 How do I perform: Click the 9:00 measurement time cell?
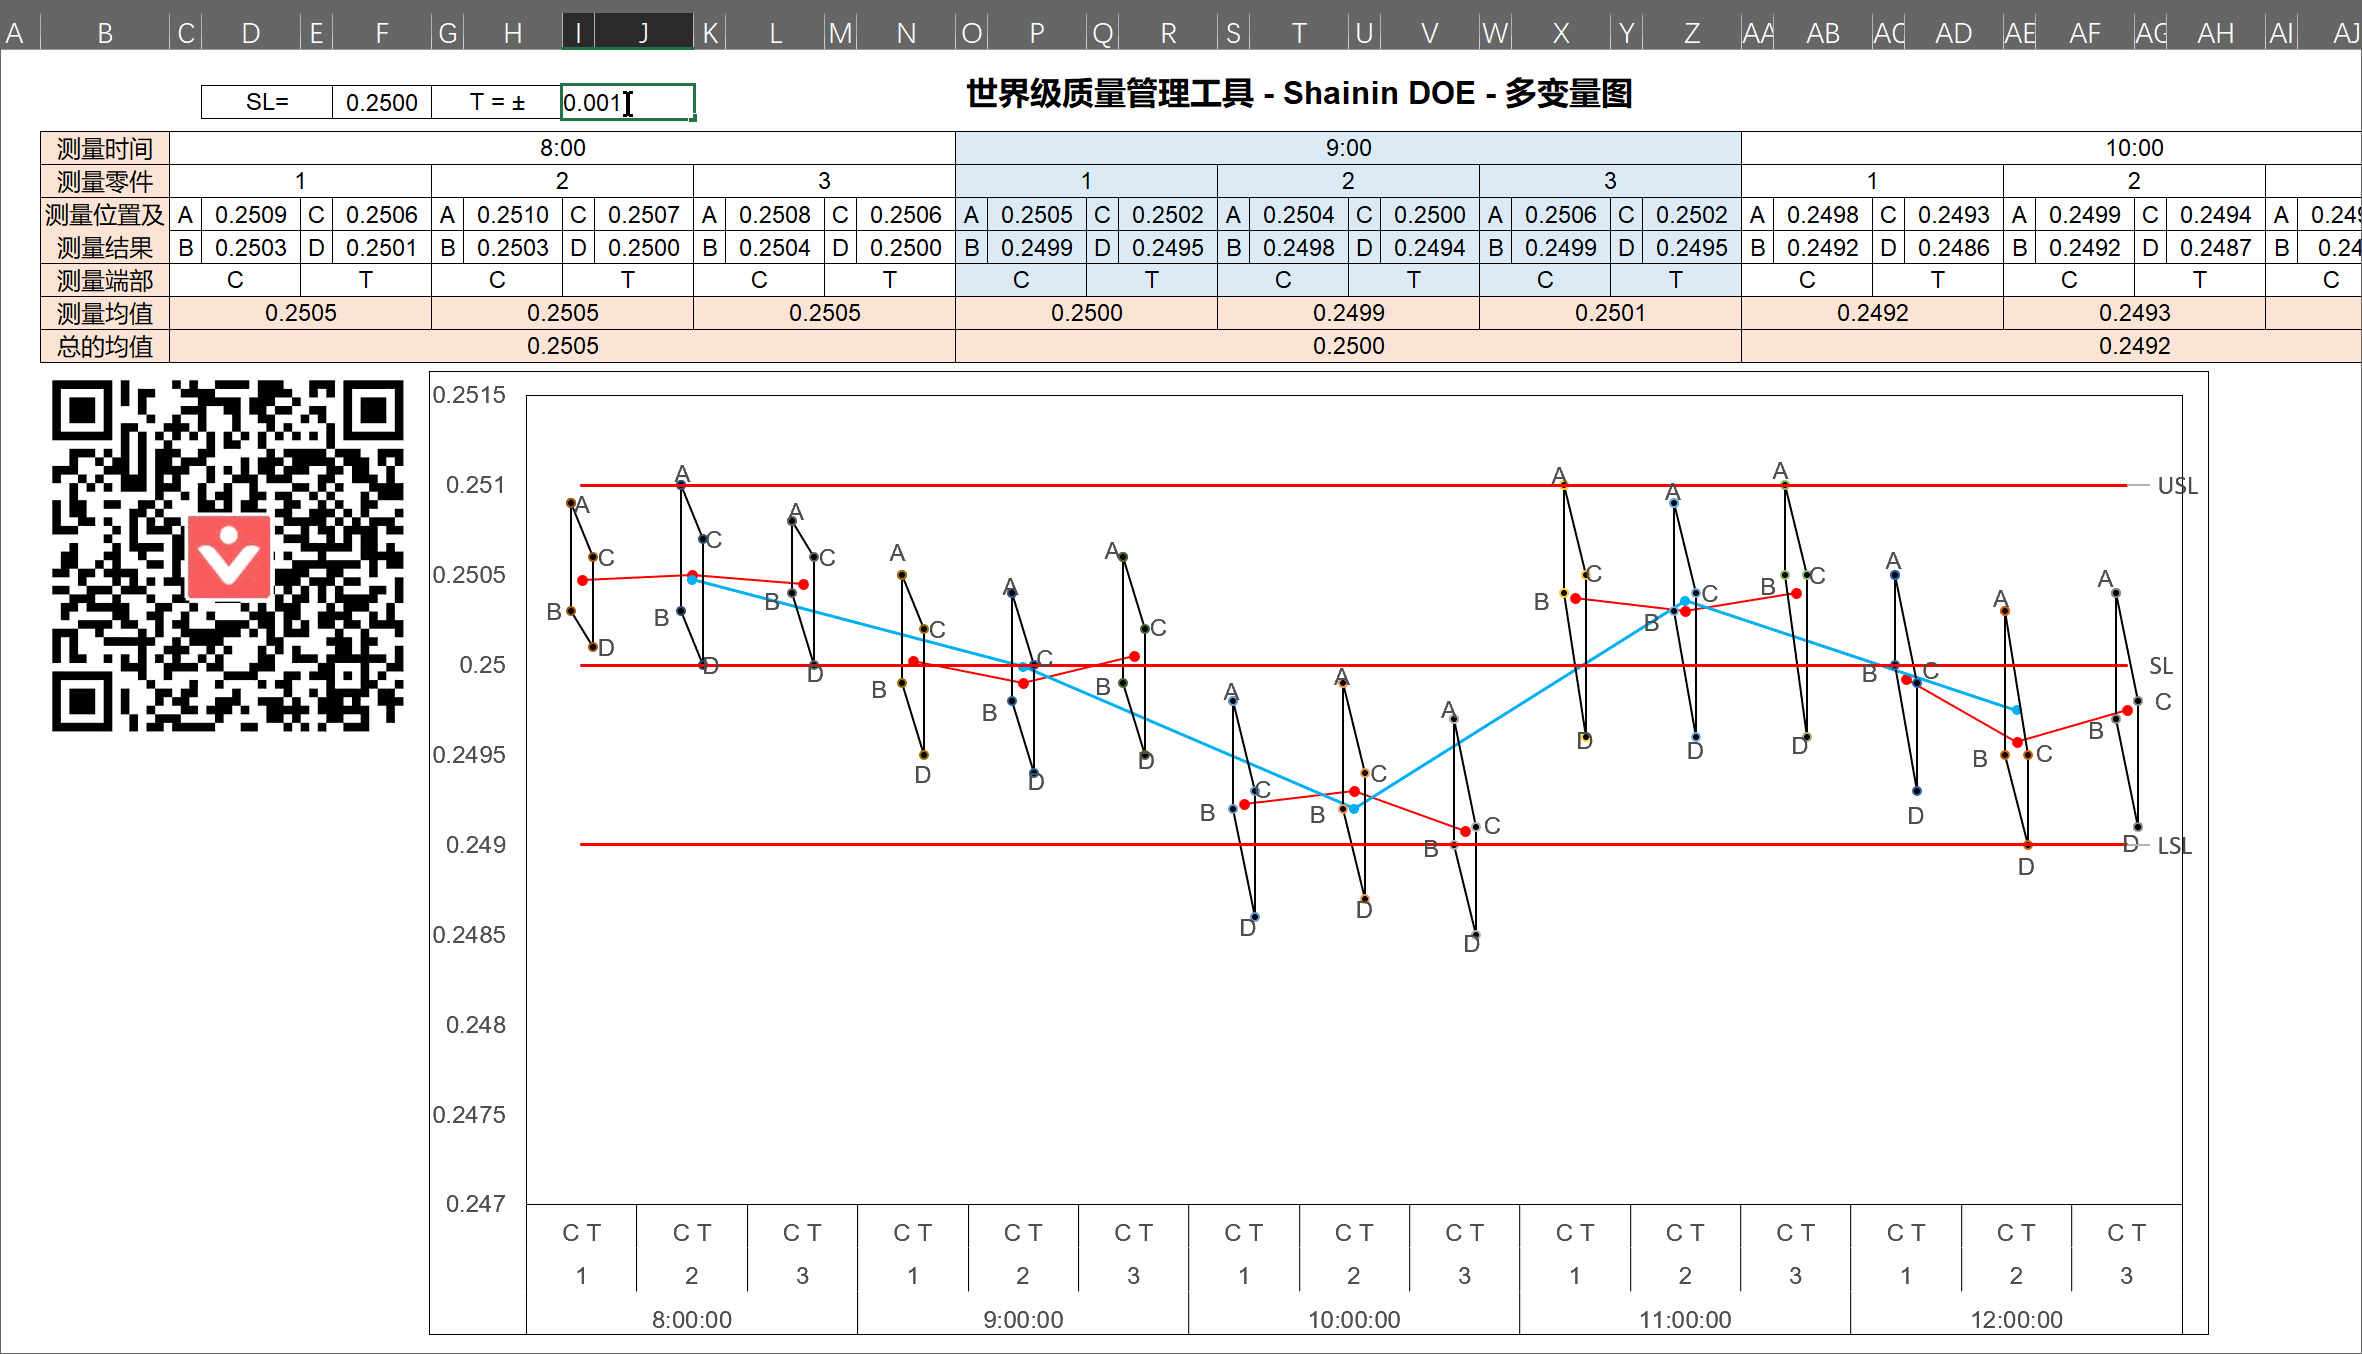[1348, 148]
